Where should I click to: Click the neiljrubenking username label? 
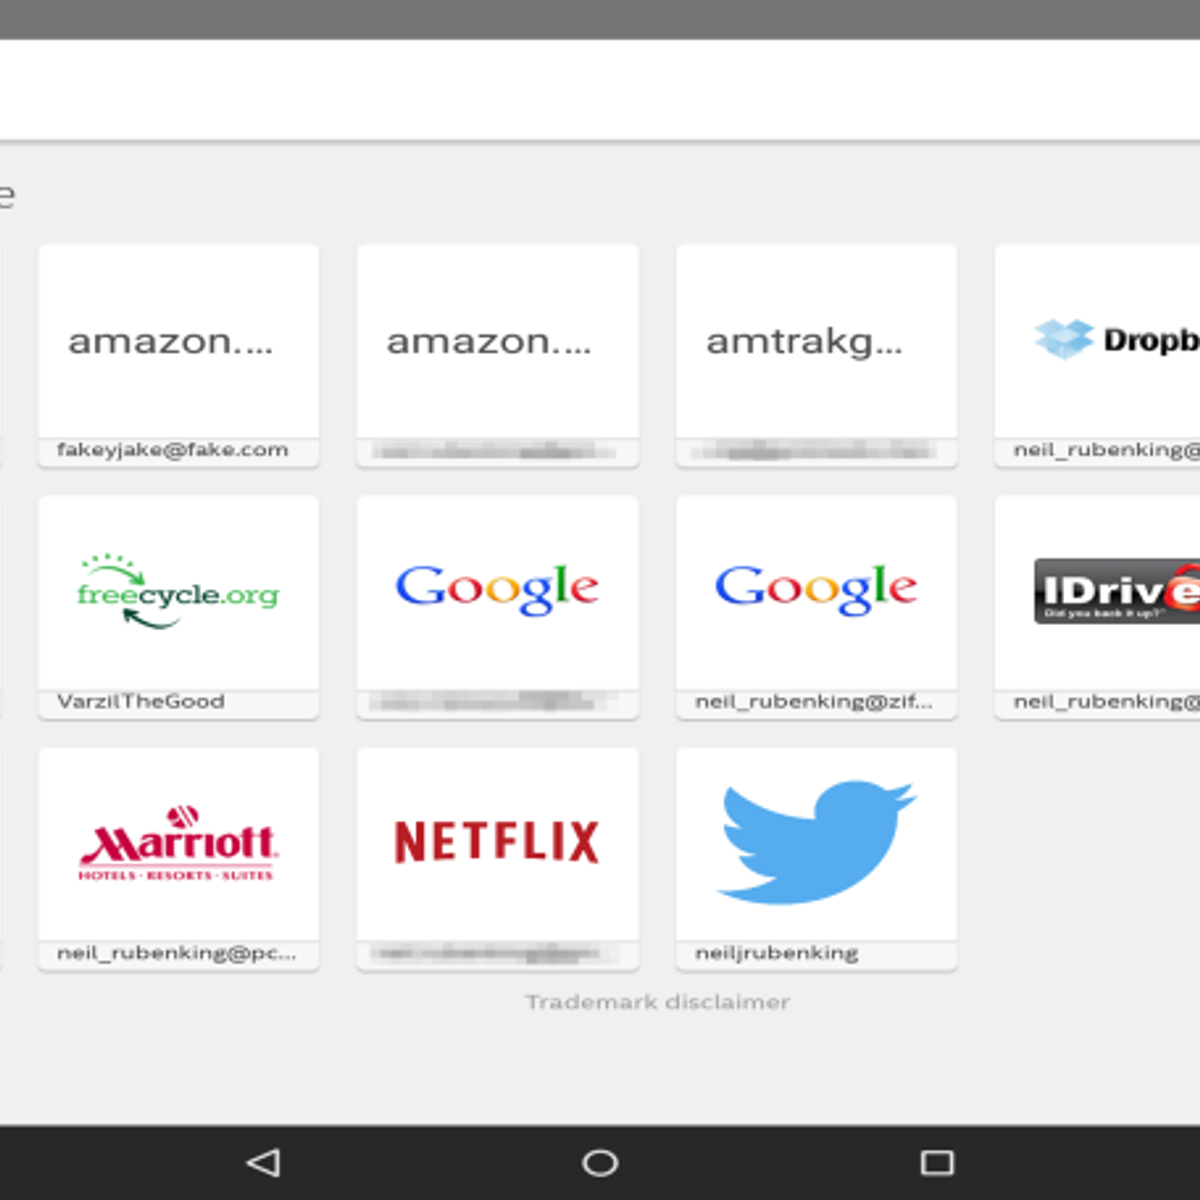point(777,953)
